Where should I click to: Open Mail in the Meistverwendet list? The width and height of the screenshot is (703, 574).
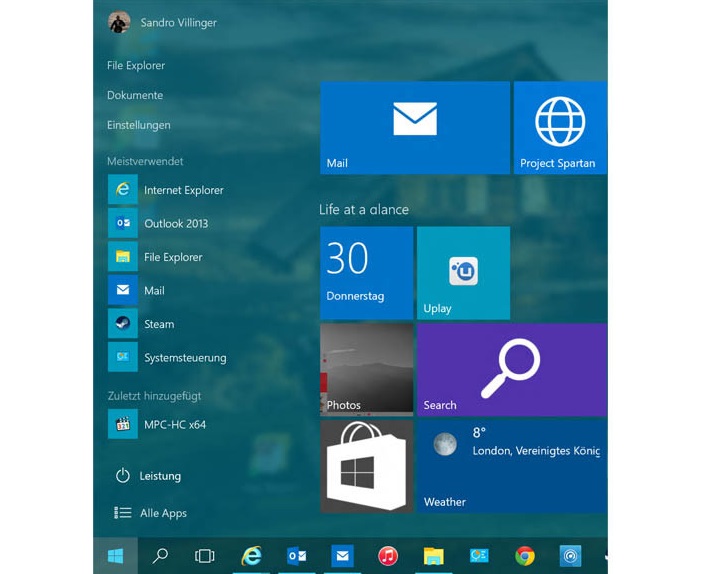pyautogui.click(x=137, y=290)
